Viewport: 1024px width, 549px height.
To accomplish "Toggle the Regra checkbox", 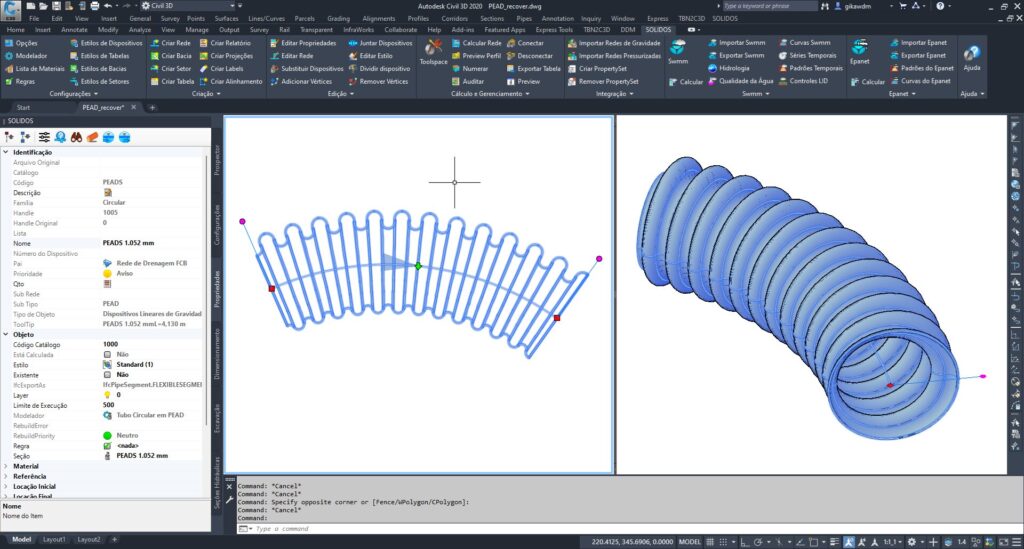I will point(107,446).
